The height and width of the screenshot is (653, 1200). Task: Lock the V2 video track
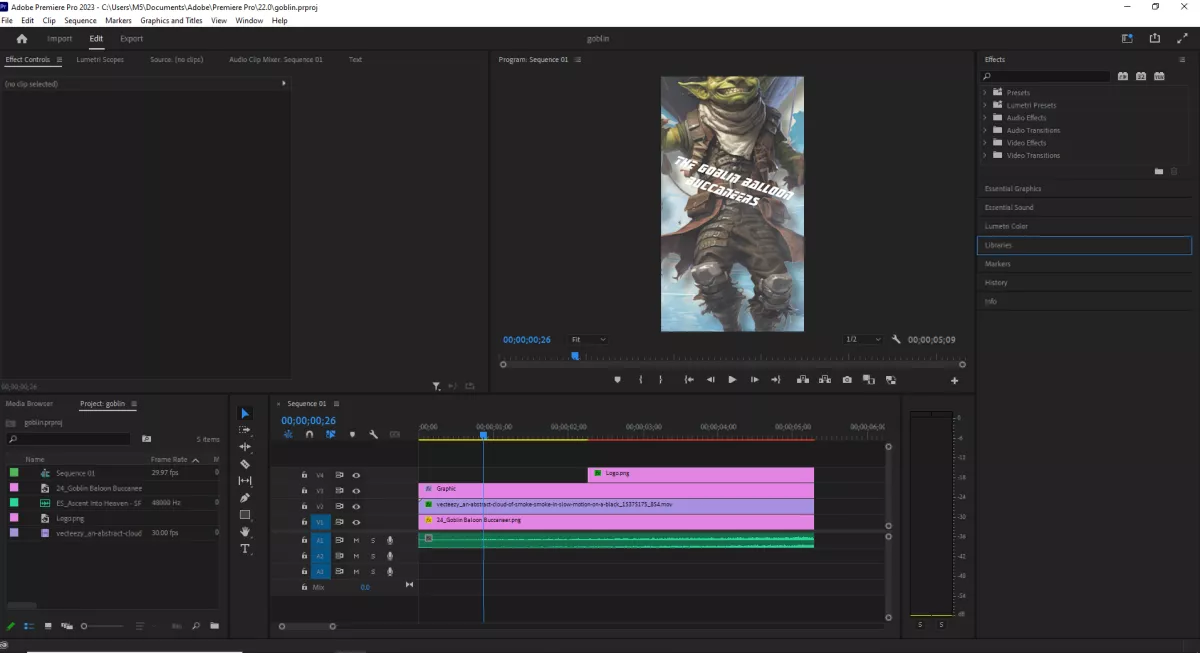[305, 506]
